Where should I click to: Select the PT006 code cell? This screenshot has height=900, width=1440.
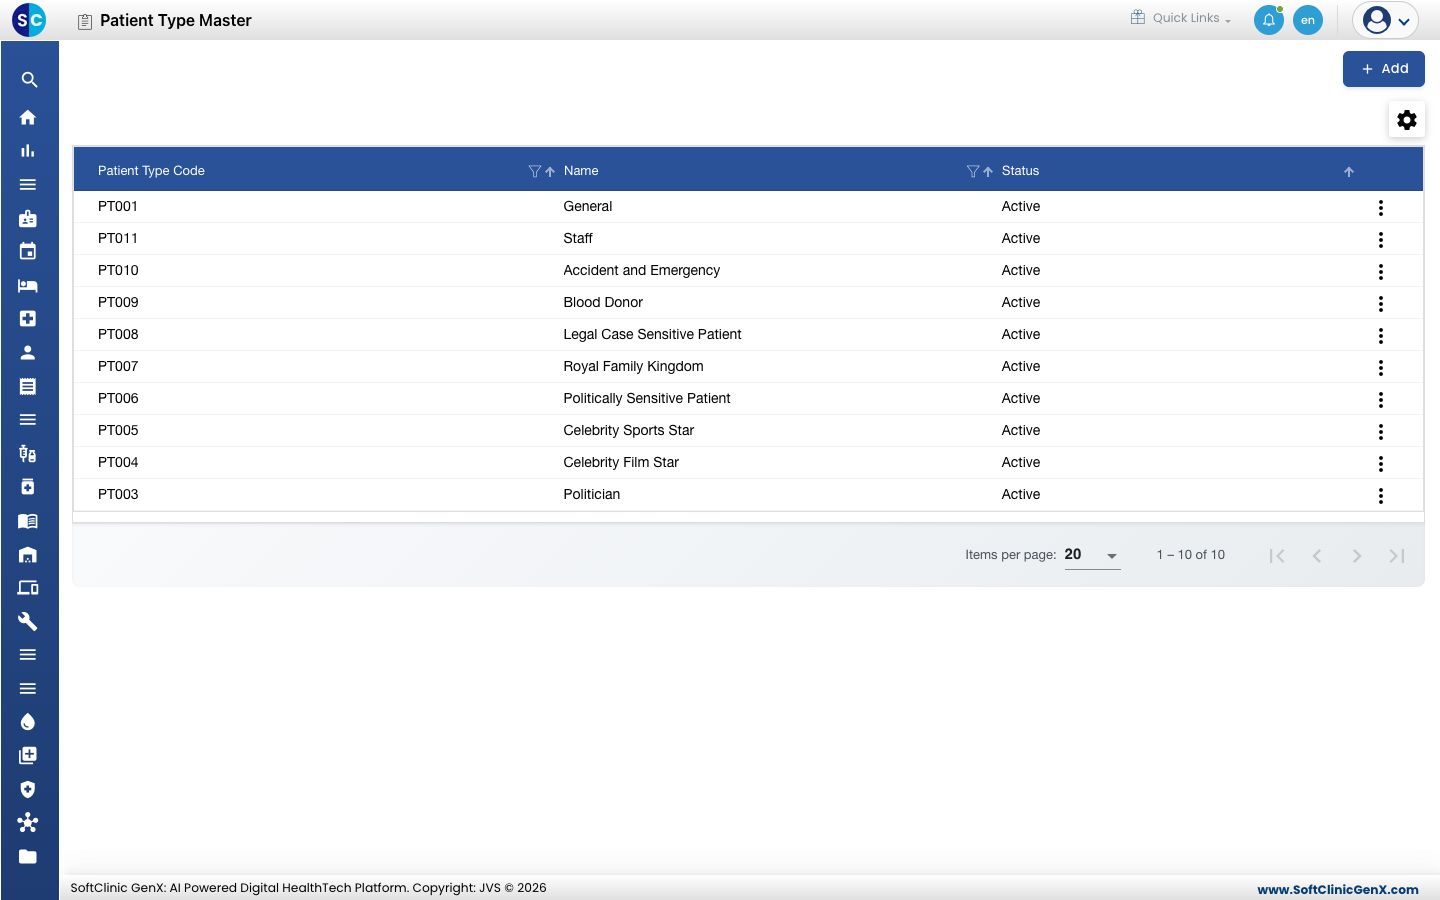pyautogui.click(x=118, y=398)
